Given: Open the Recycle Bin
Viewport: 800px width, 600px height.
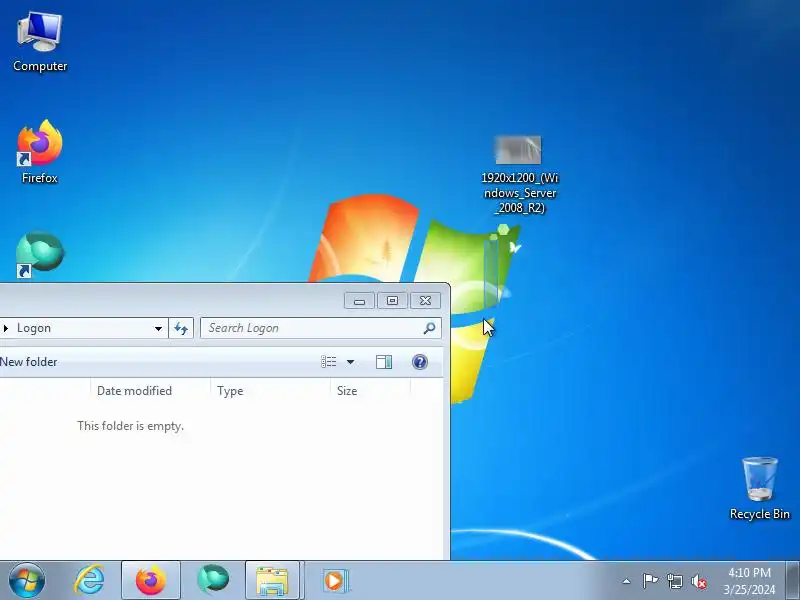Looking at the screenshot, I should 760,489.
